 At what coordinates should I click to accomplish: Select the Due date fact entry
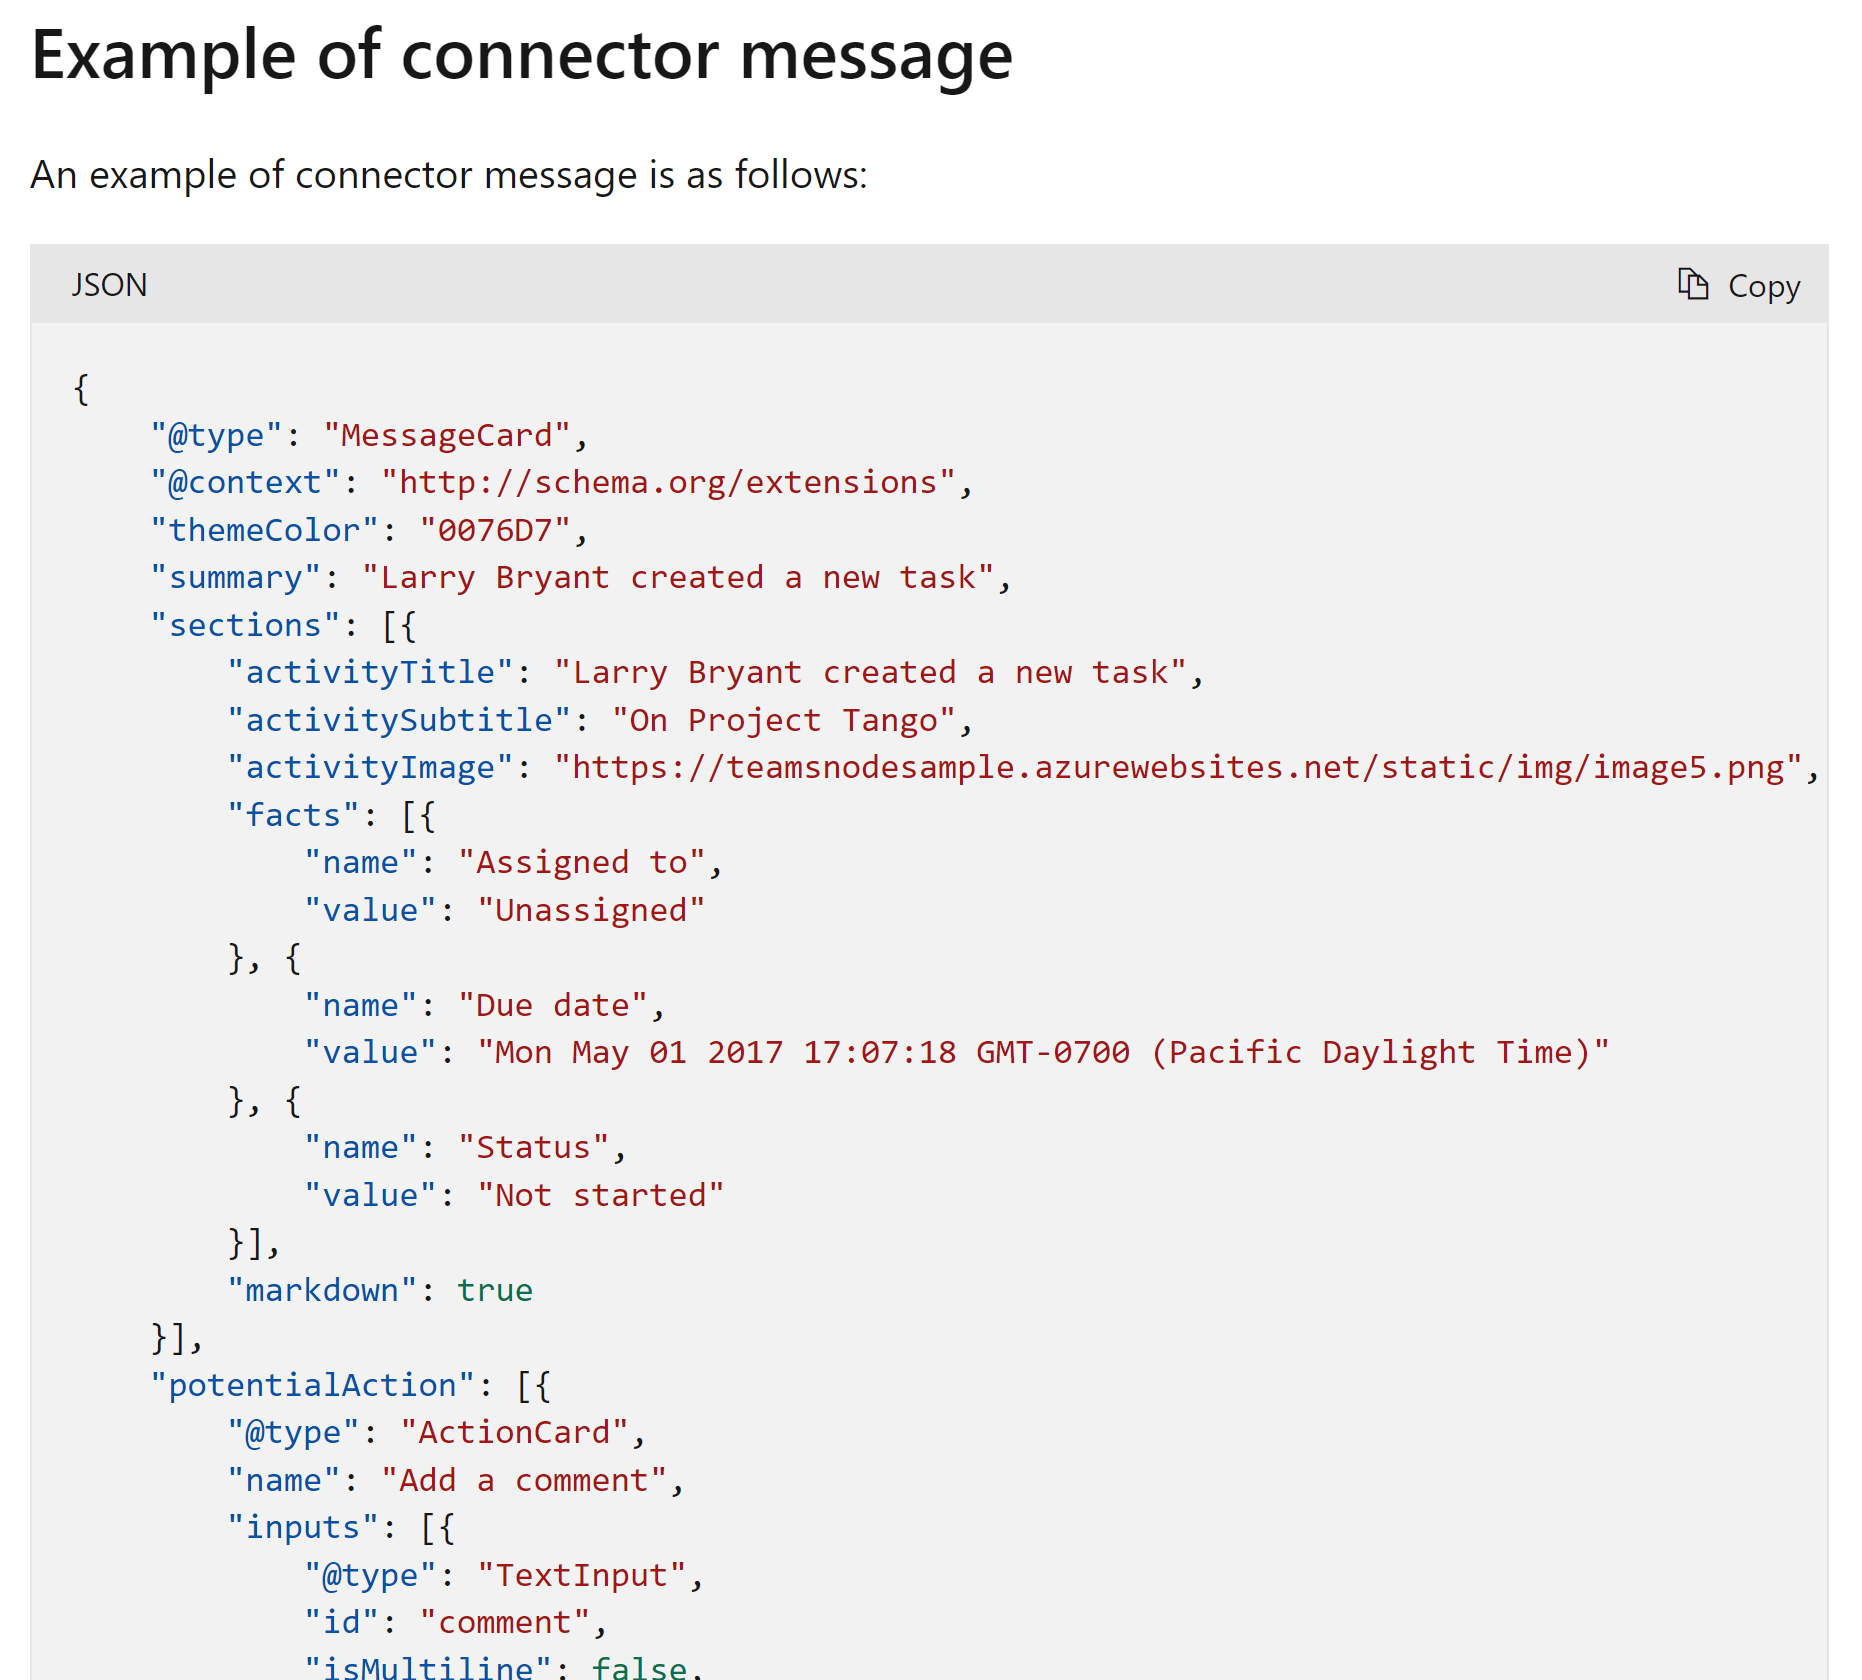click(560, 1004)
